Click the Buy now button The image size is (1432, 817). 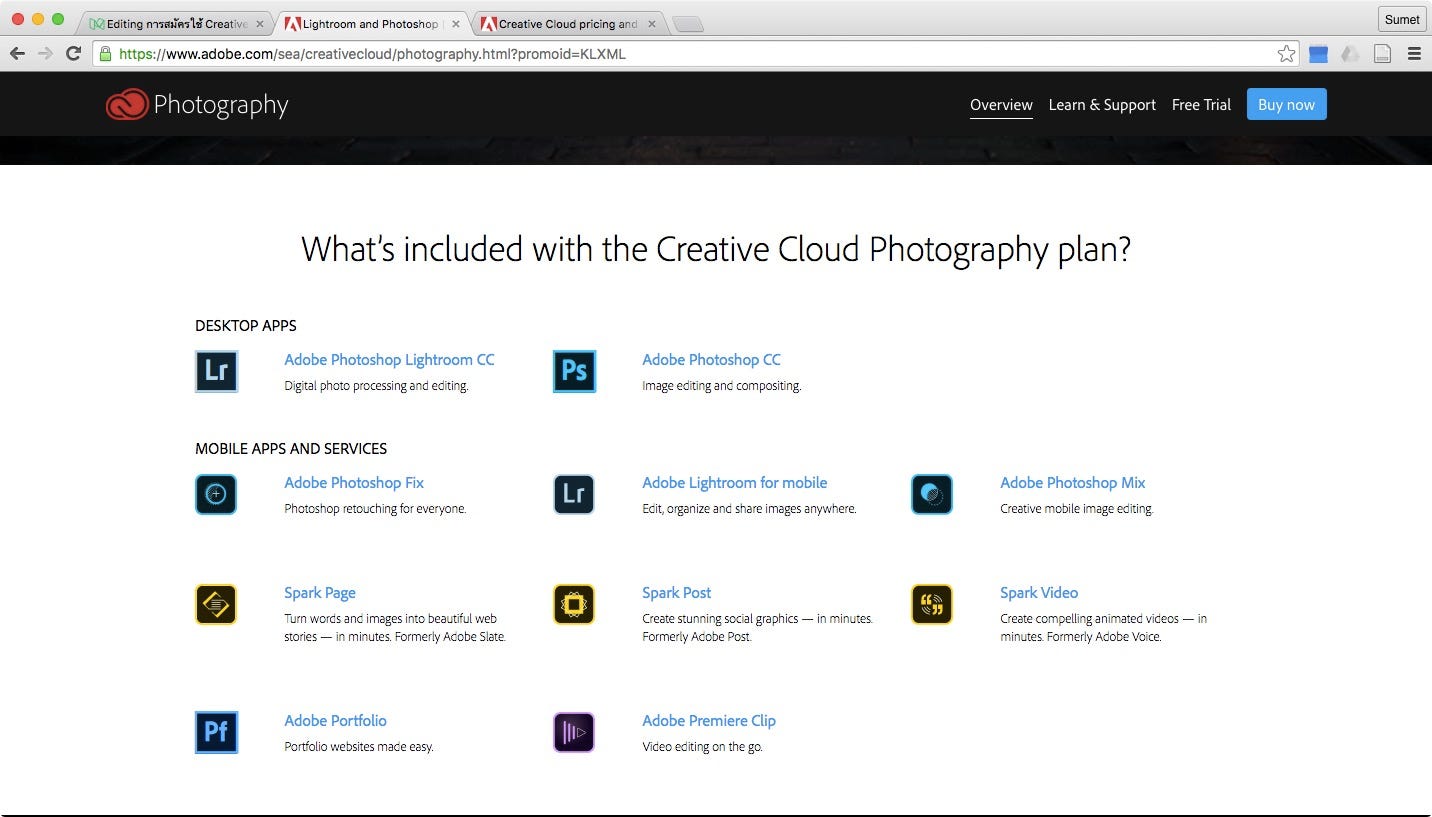coord(1286,104)
